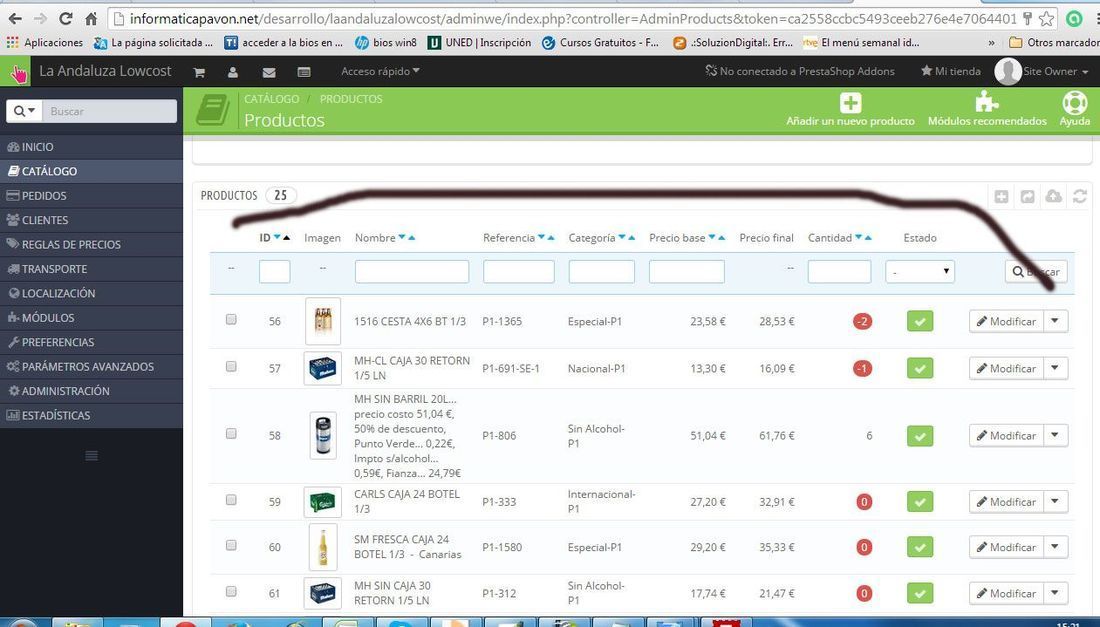Open Módulos recomendados puzzle icon
The image size is (1100, 627).
point(986,102)
